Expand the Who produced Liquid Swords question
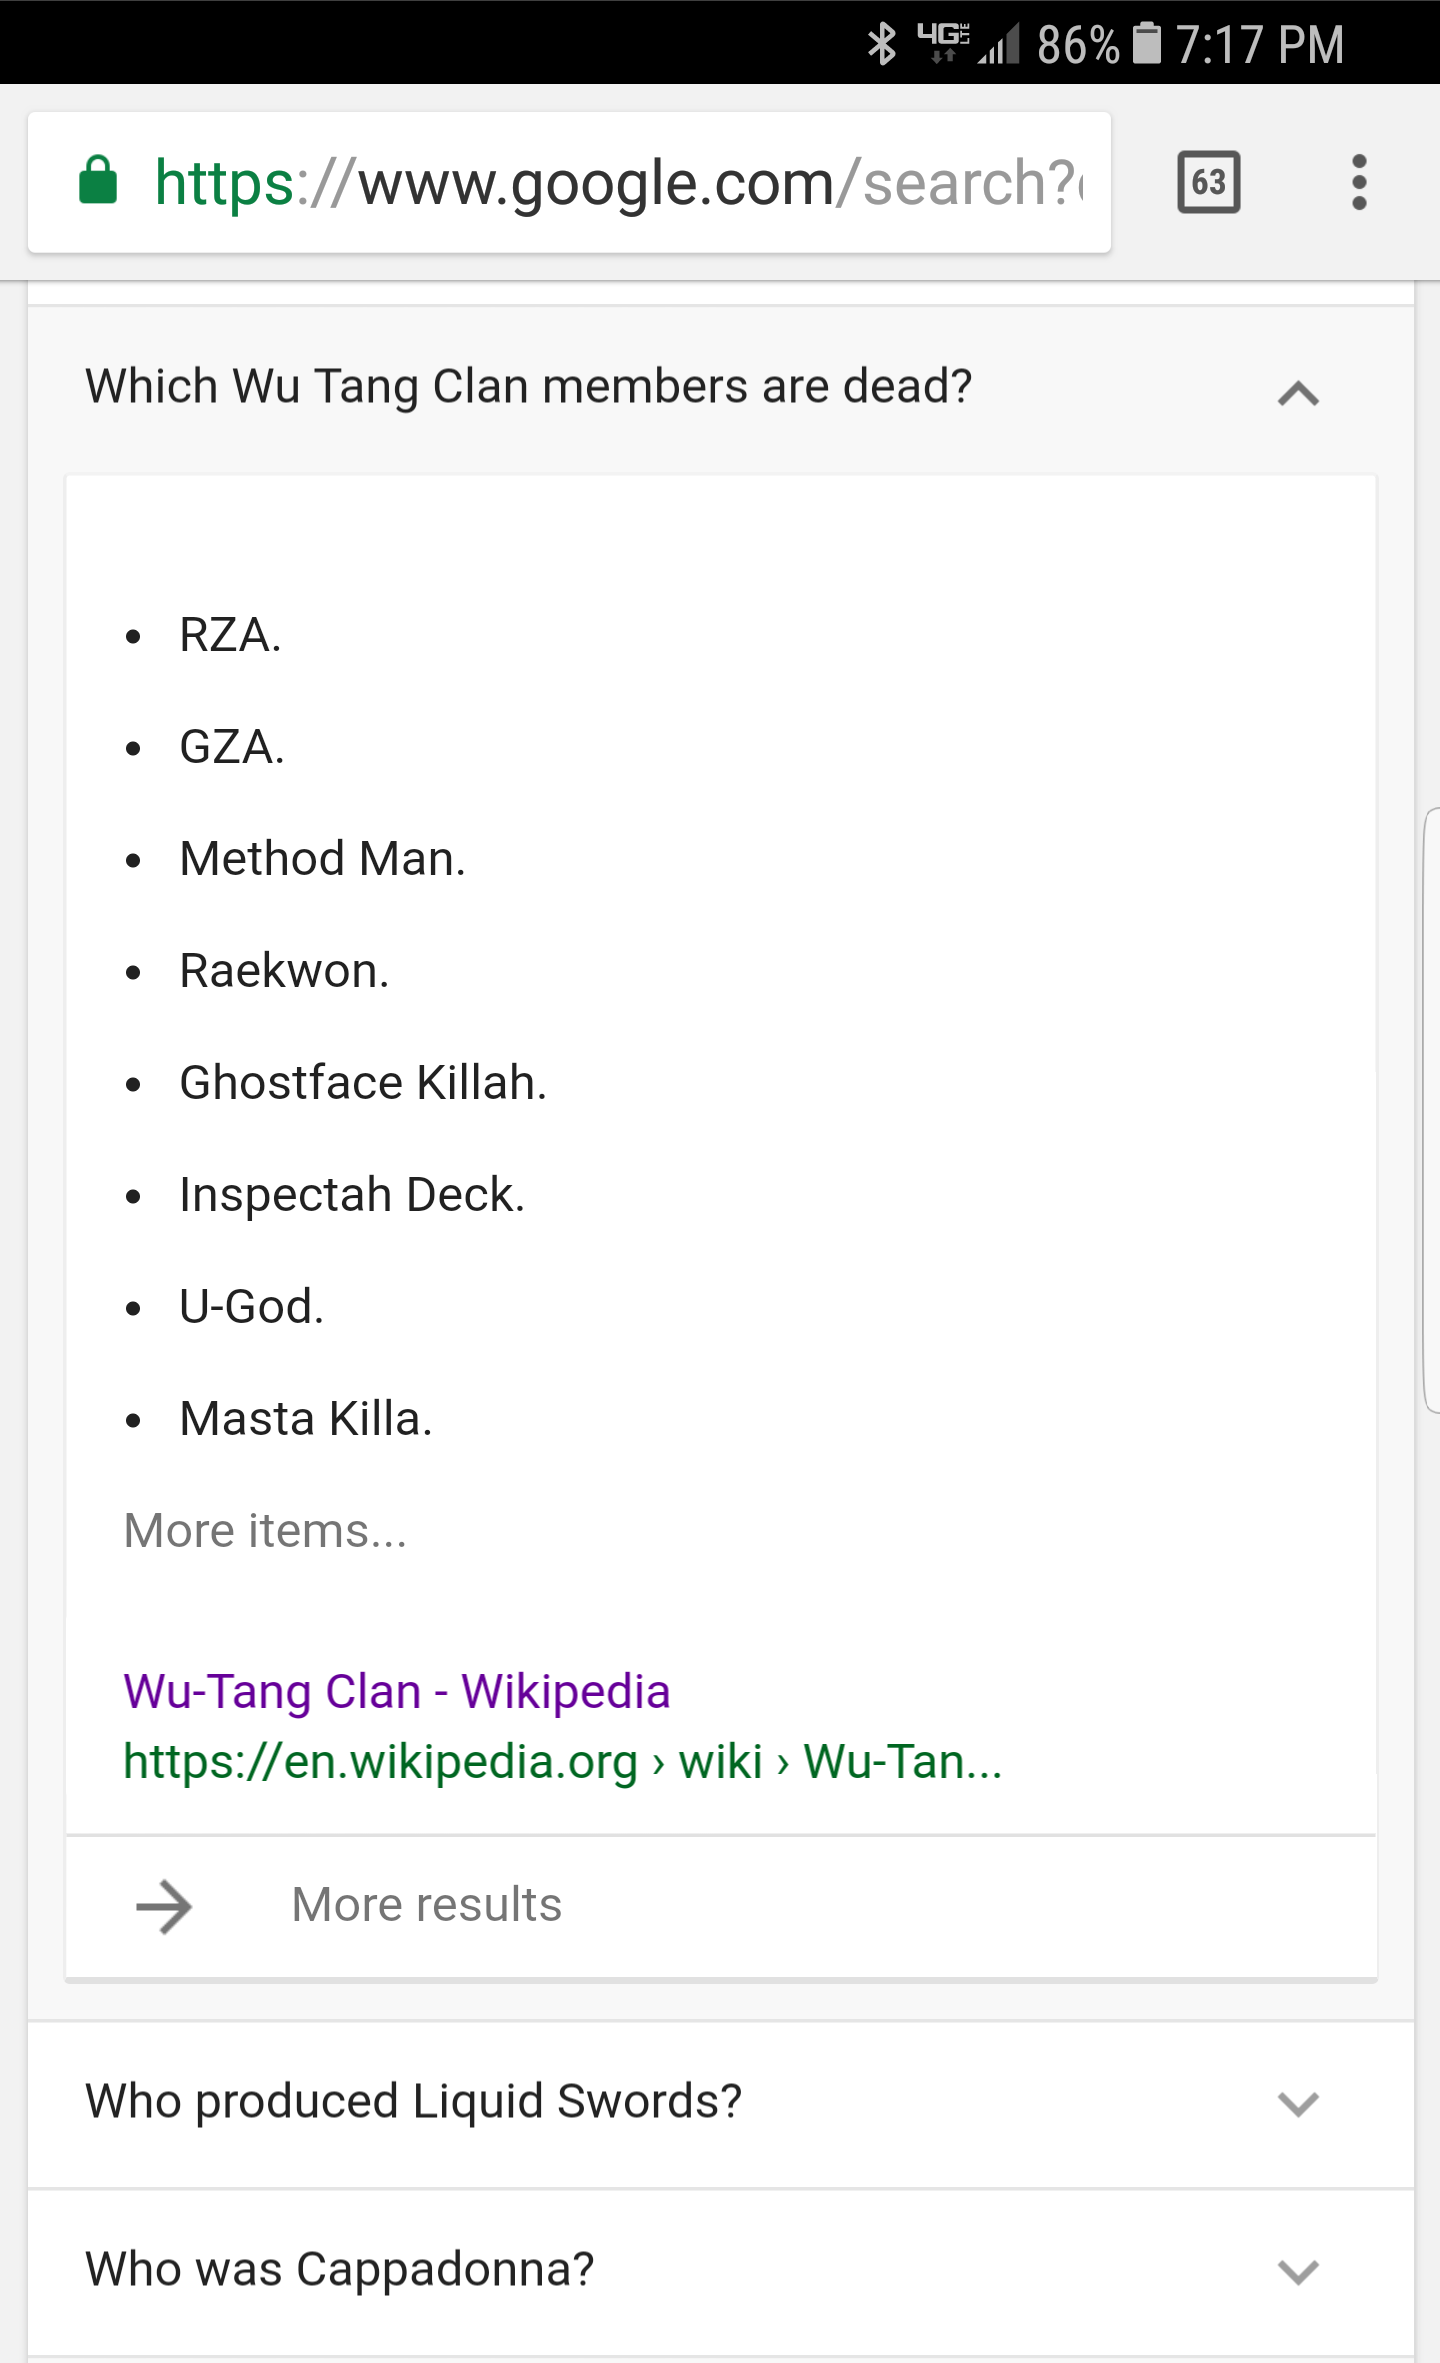This screenshot has height=2363, width=1440. [720, 2103]
